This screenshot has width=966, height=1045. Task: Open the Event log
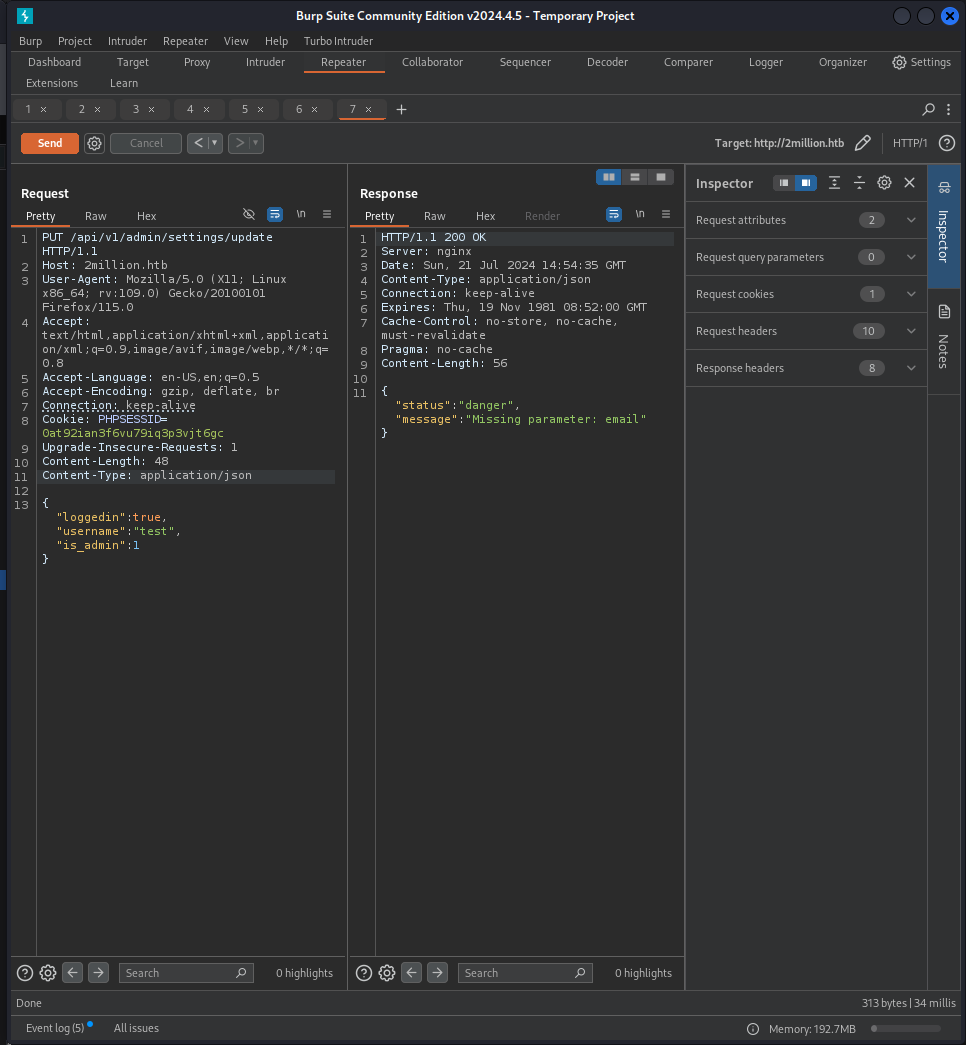(x=55, y=1028)
